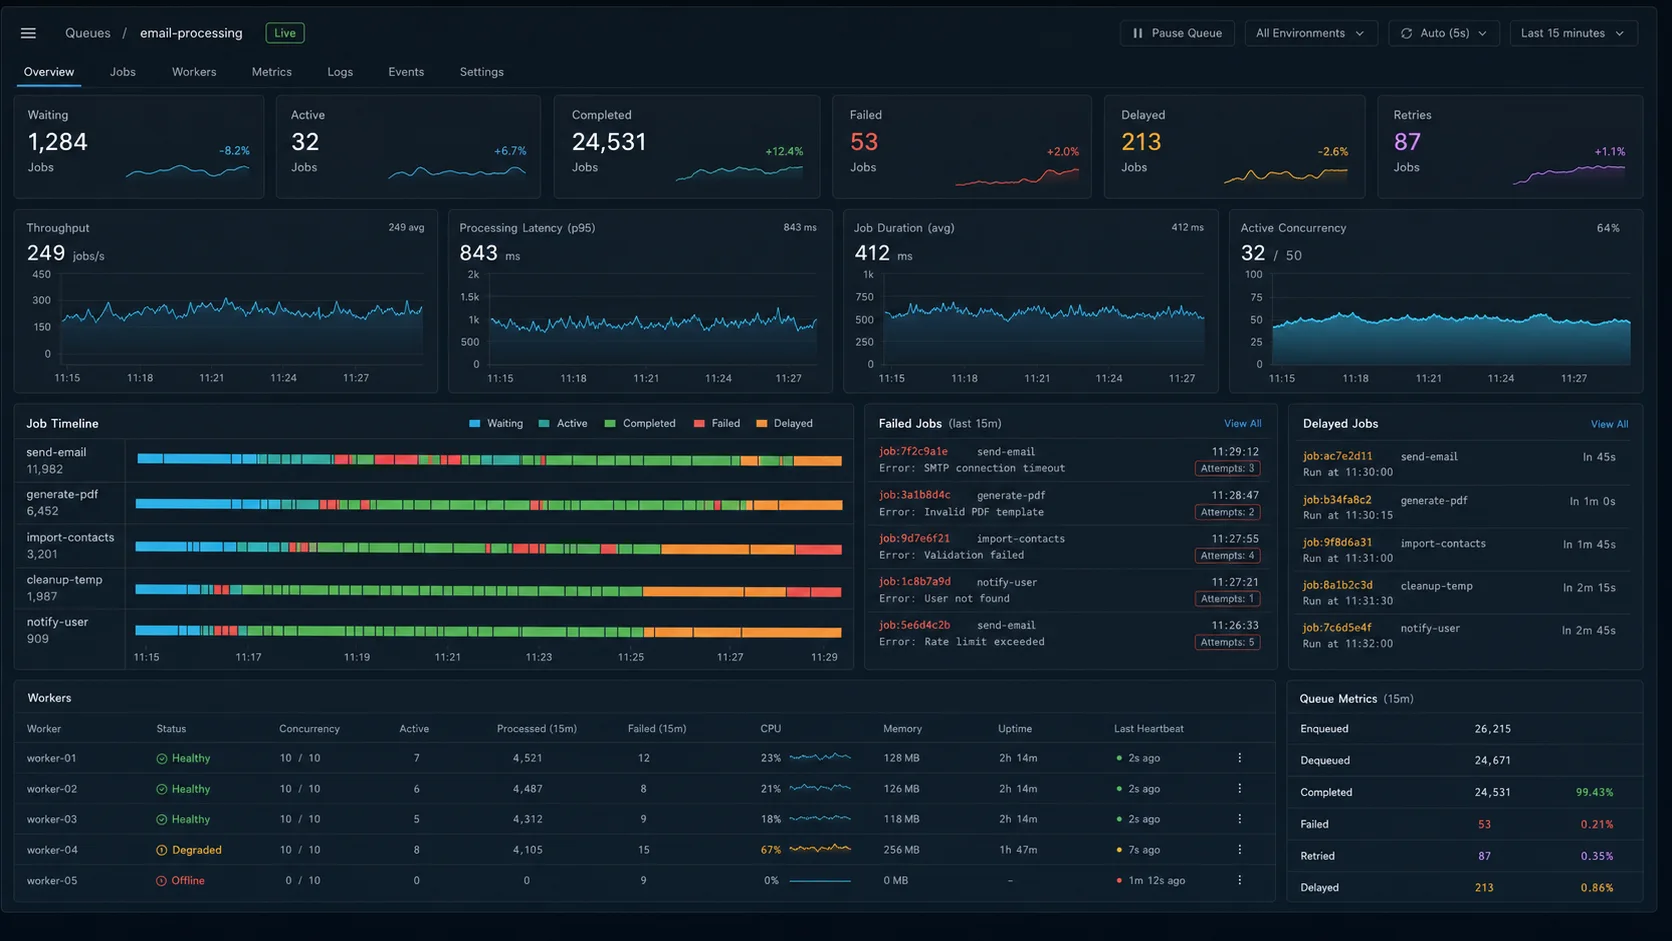Switch to the Metrics tab

pyautogui.click(x=272, y=72)
